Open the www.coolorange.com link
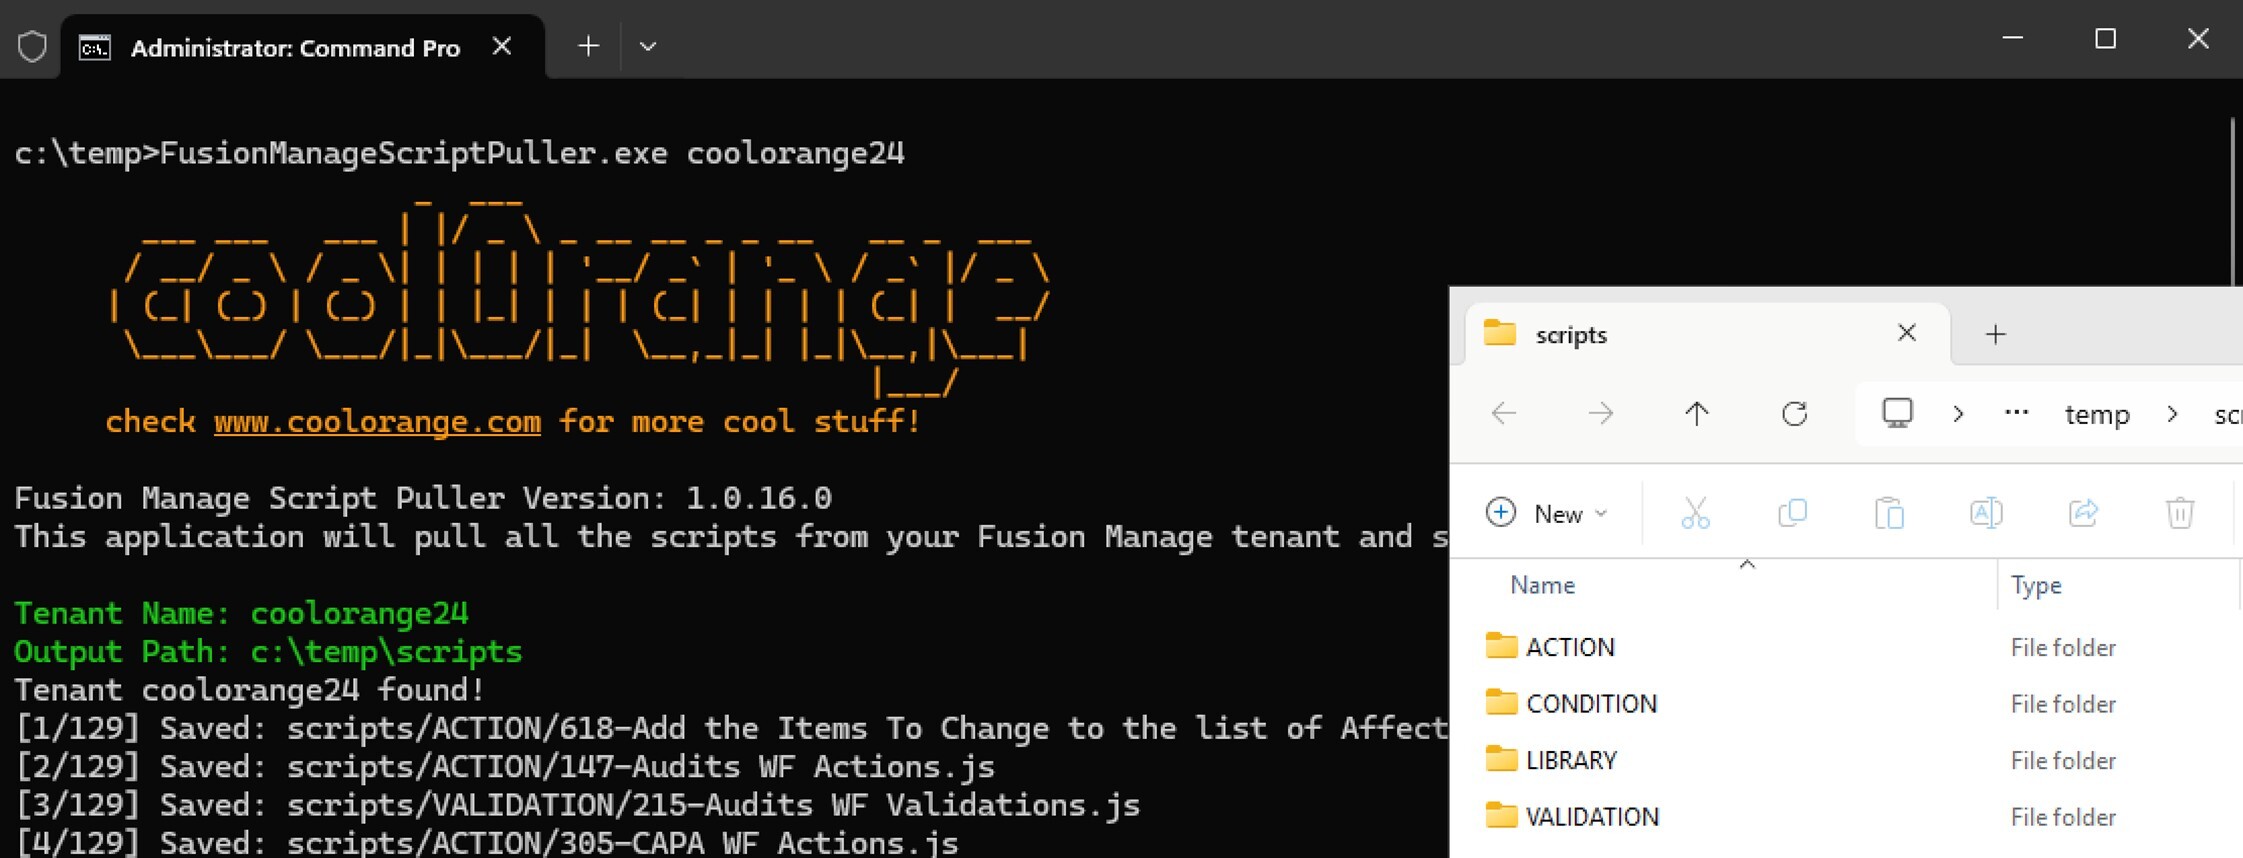Screen dimensions: 2243x858 click(377, 421)
